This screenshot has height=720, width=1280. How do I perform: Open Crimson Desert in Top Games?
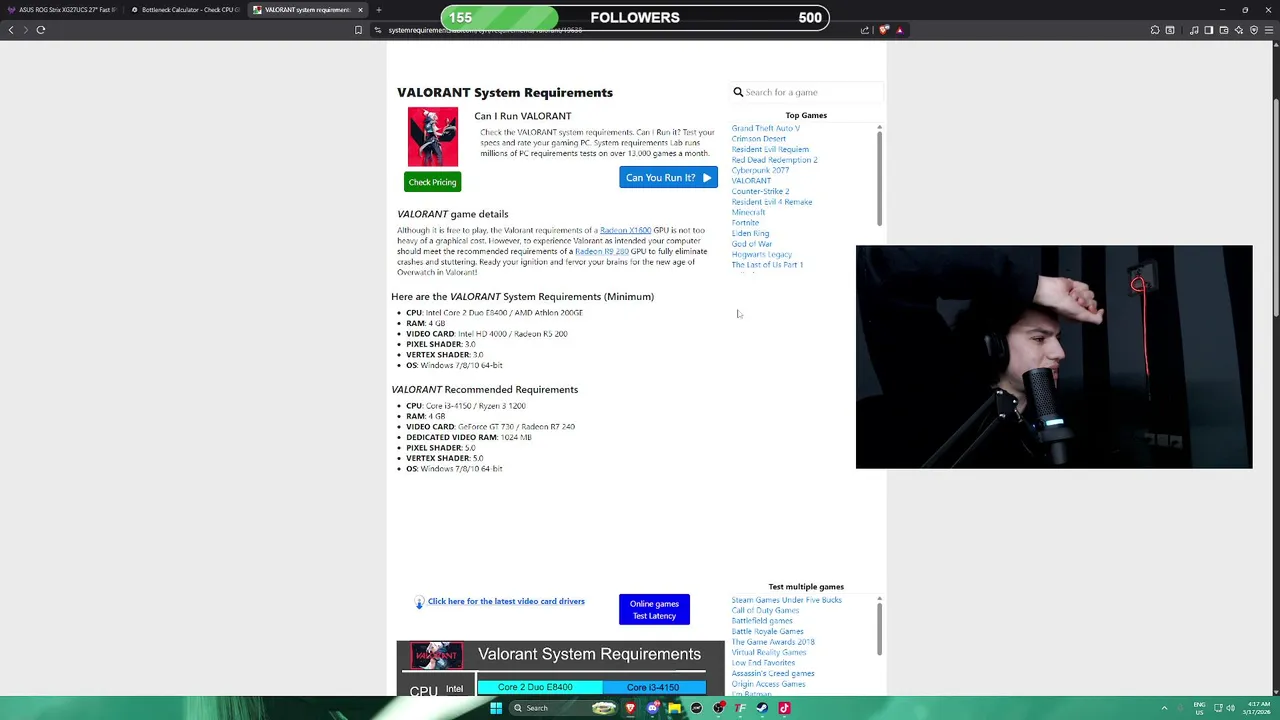point(758,139)
